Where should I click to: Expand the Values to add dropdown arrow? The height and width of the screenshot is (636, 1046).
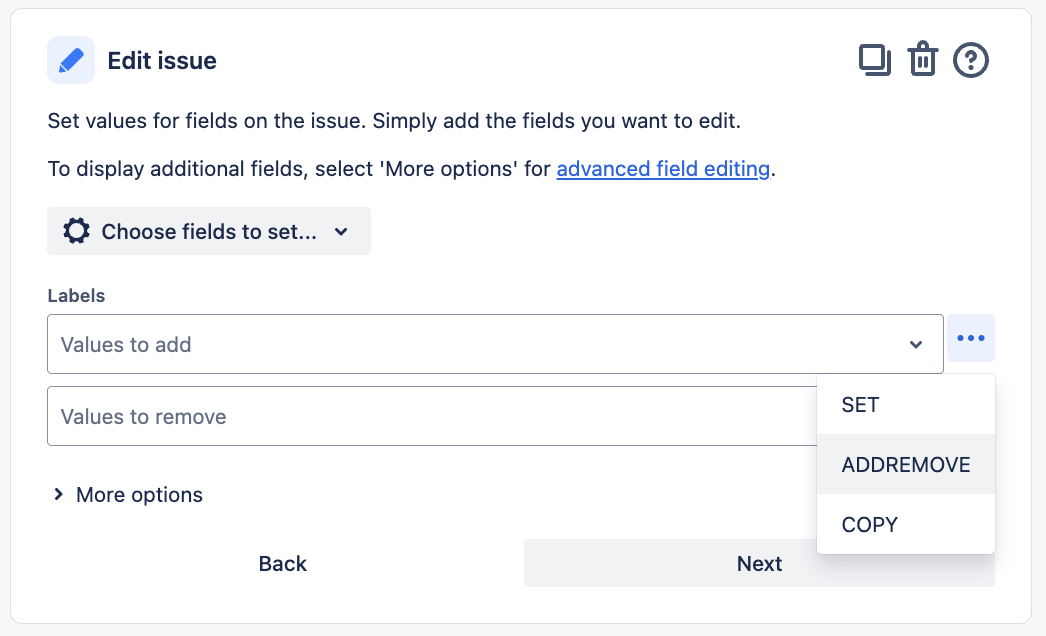[915, 345]
